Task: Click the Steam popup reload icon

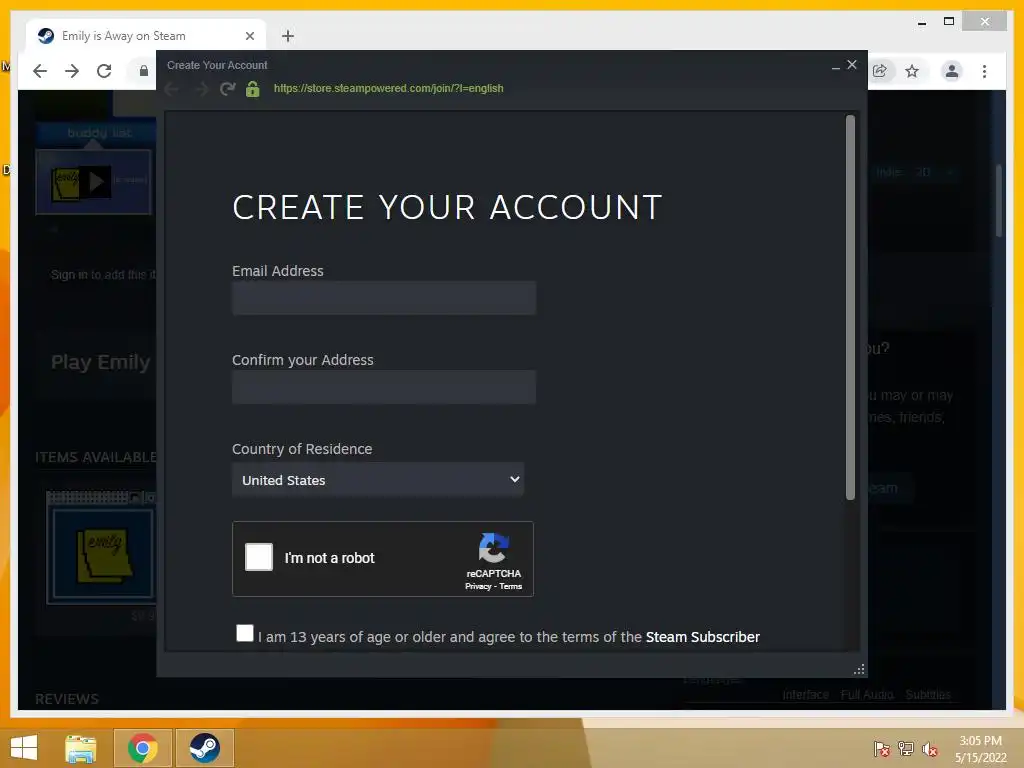Action: [227, 88]
